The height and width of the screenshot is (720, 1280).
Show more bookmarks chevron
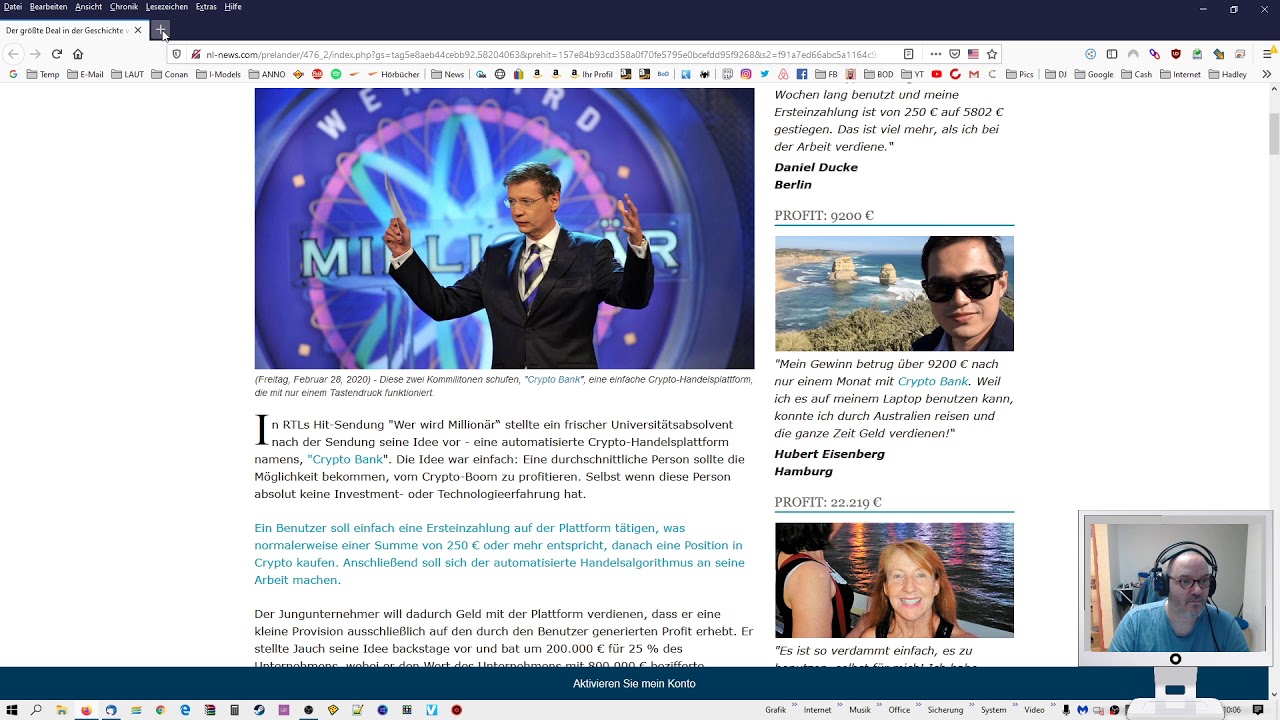coord(1266,74)
